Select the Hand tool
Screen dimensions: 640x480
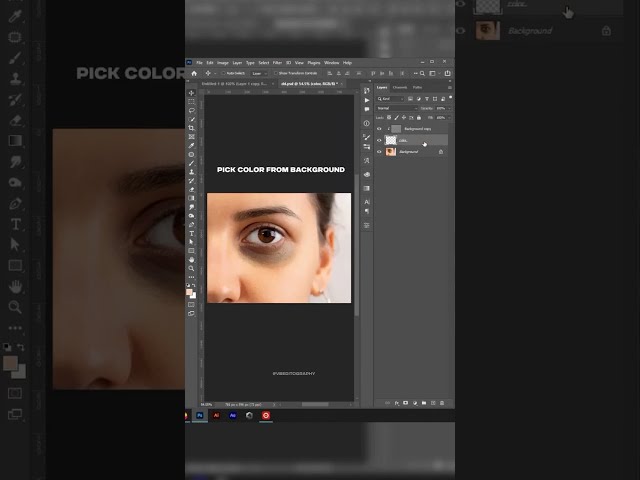coord(191,260)
